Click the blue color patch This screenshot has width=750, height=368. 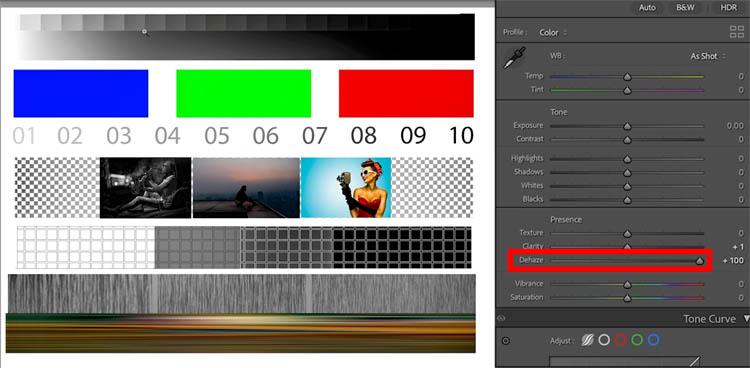pyautogui.click(x=81, y=93)
